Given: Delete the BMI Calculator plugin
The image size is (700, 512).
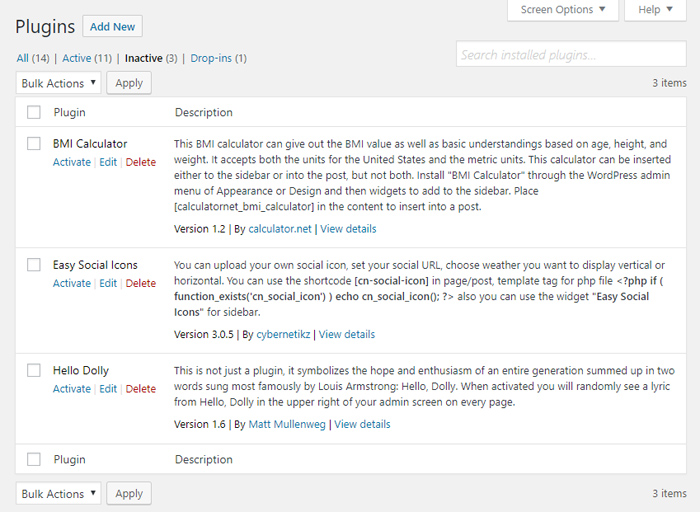Looking at the screenshot, I should [x=141, y=162].
